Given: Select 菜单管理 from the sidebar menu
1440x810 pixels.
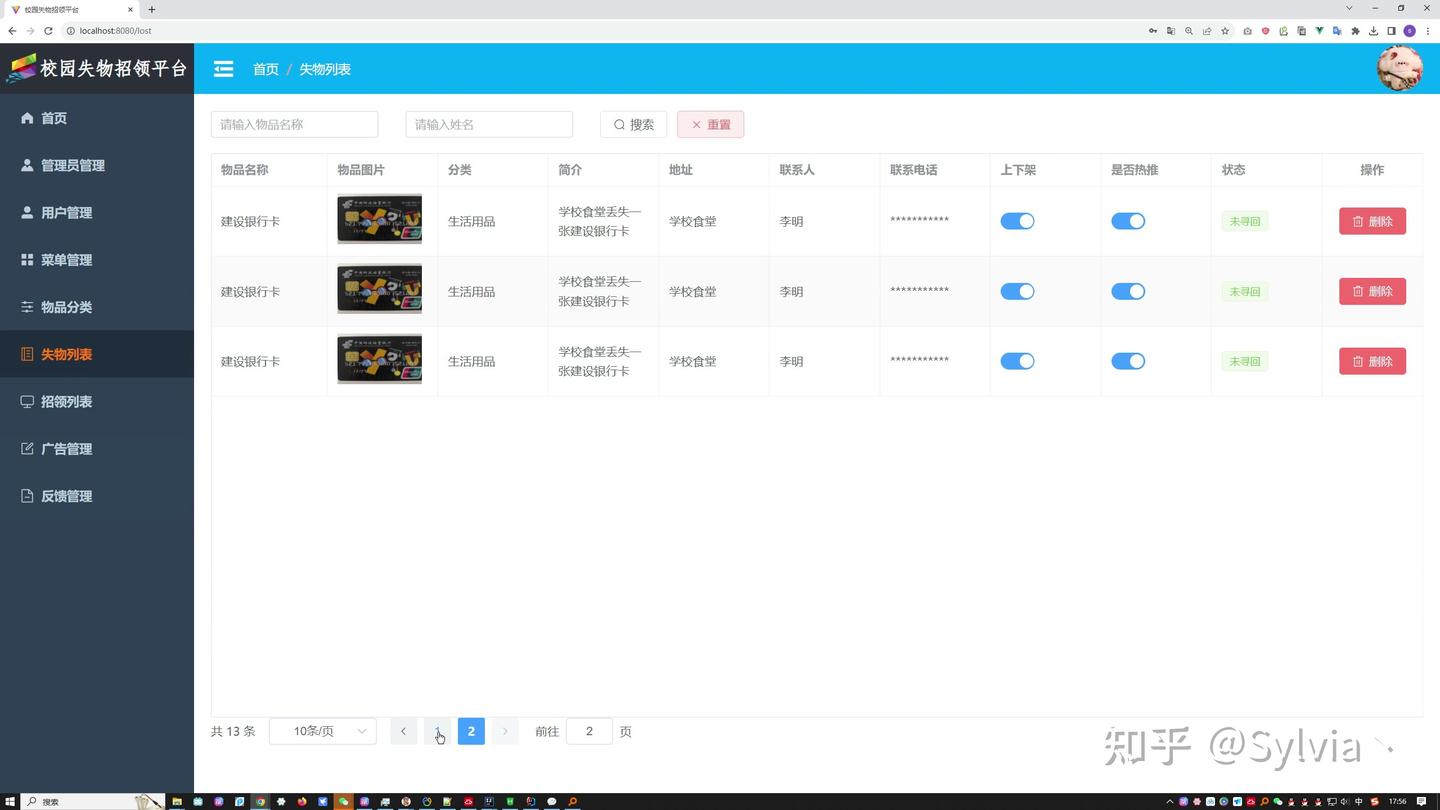Looking at the screenshot, I should coord(67,259).
